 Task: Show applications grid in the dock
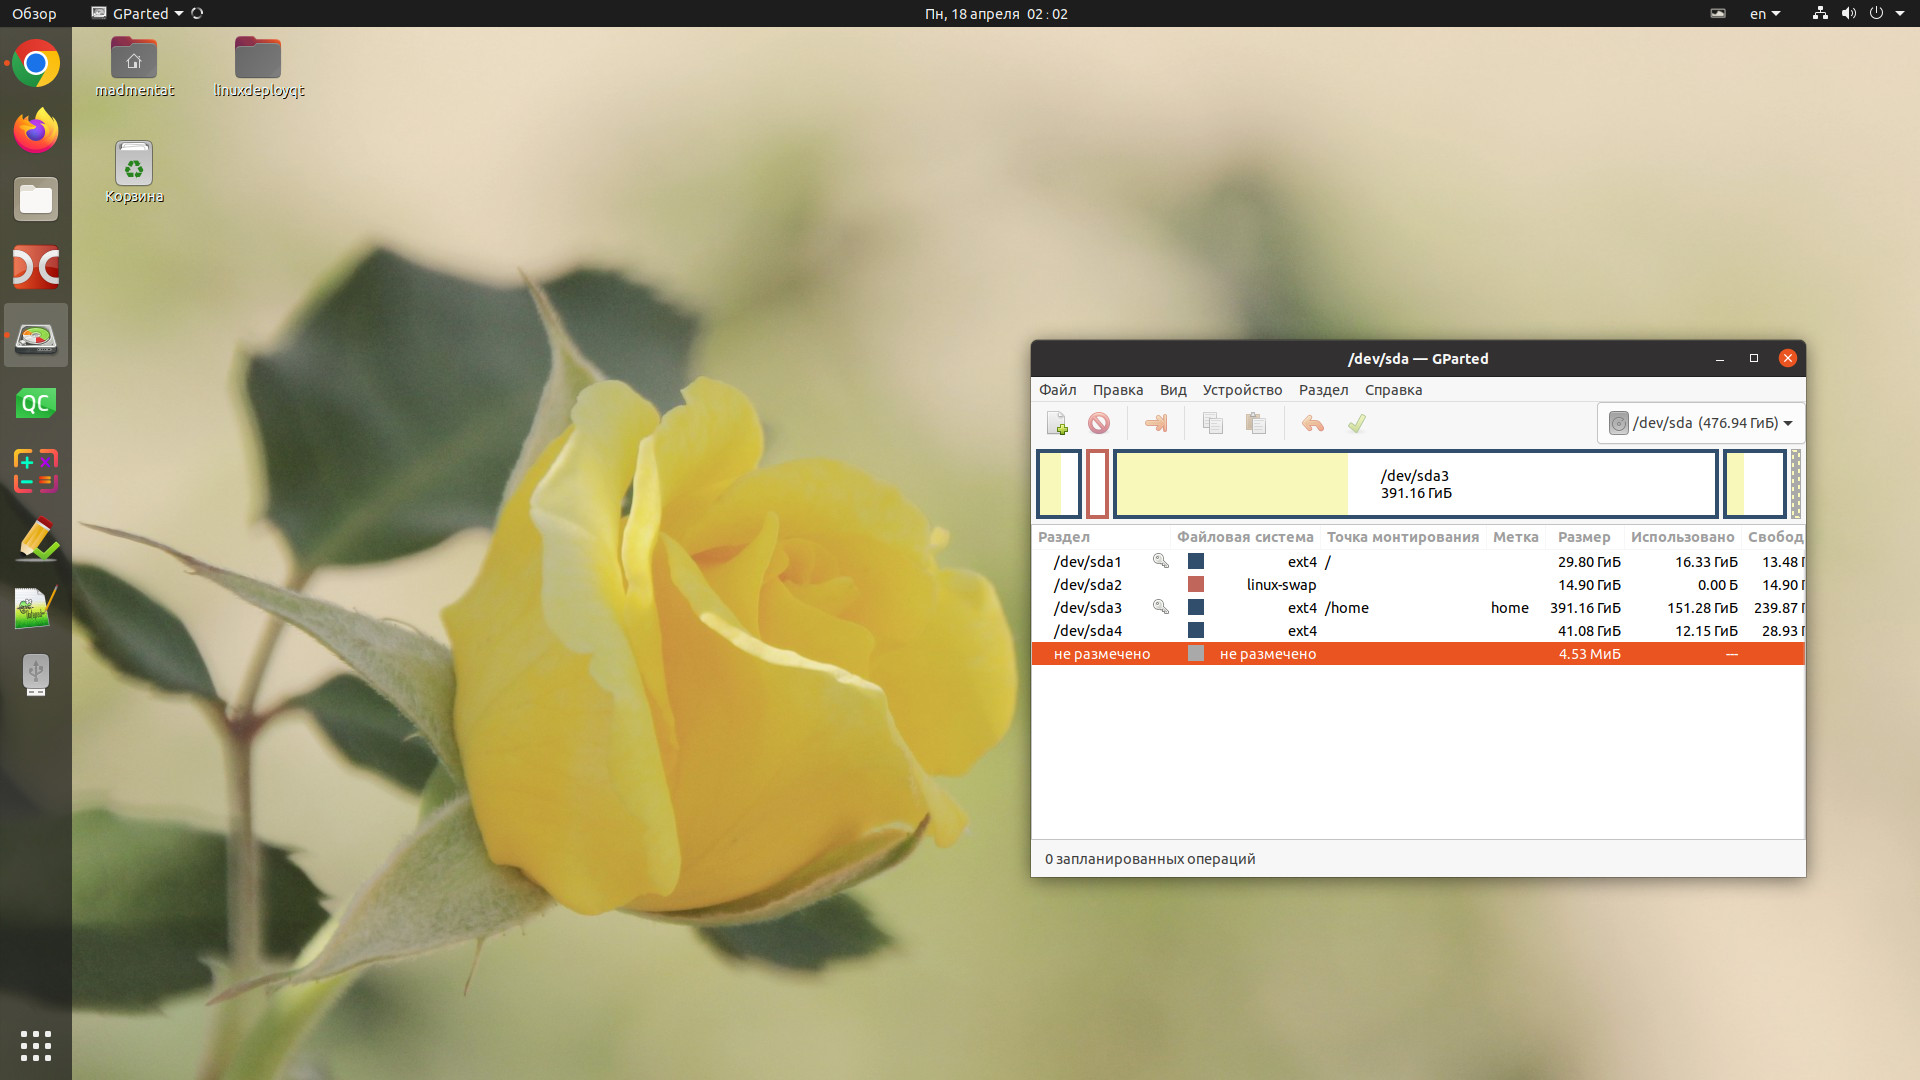point(36,1046)
